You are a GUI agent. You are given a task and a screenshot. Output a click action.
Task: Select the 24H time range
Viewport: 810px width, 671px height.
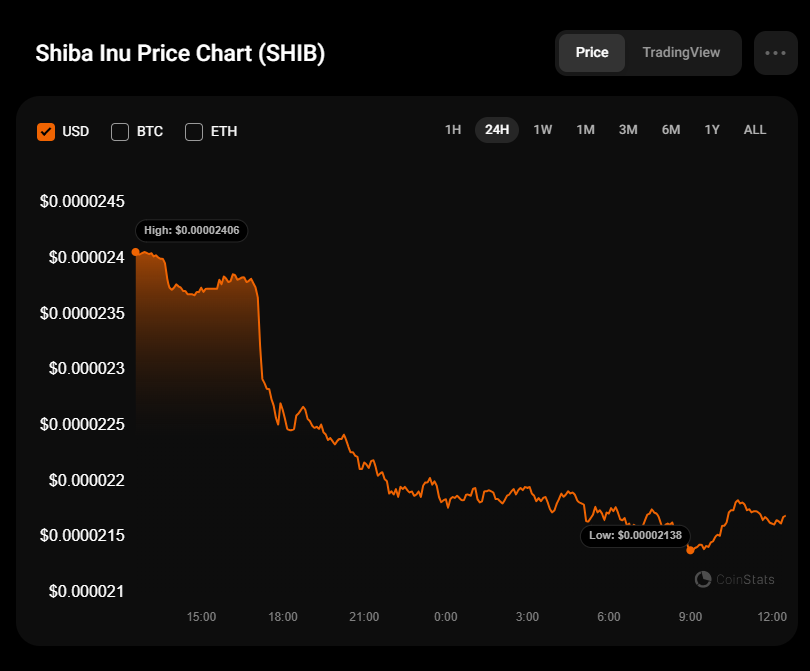[x=497, y=130]
